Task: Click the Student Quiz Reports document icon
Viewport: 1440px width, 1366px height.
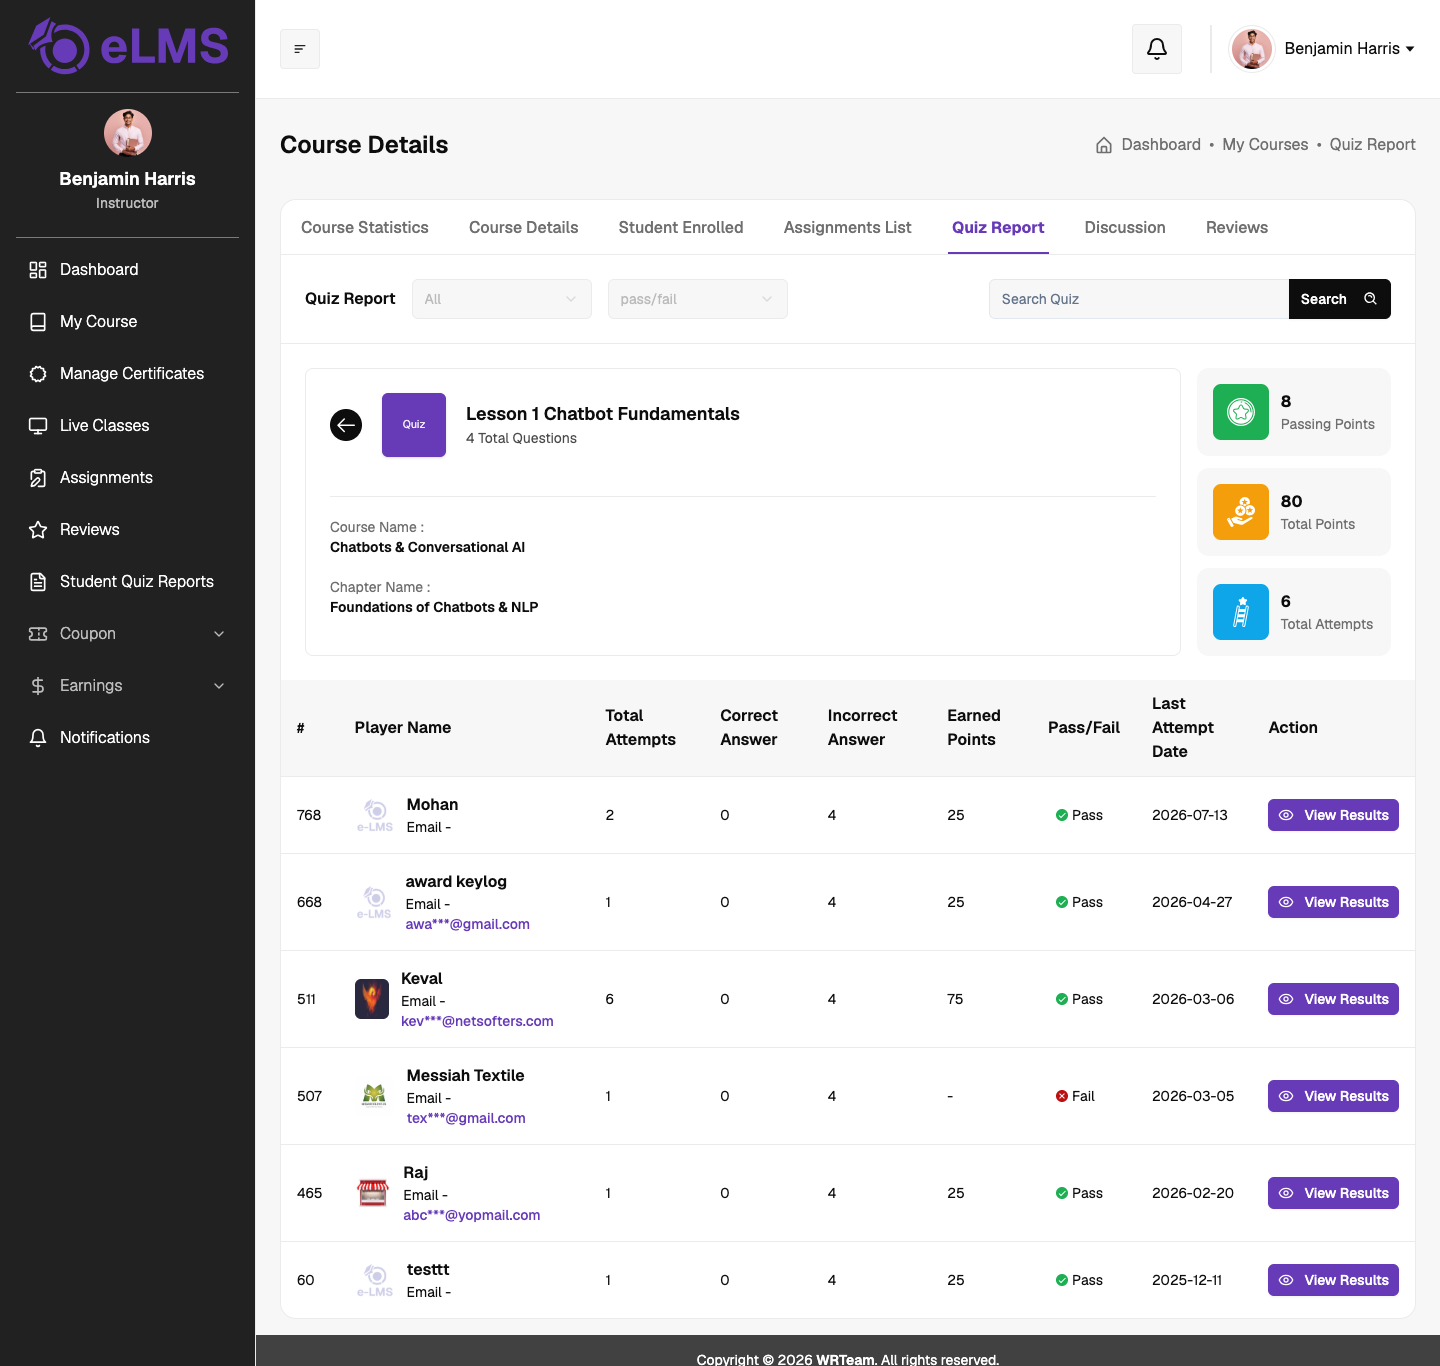Action: (x=38, y=582)
